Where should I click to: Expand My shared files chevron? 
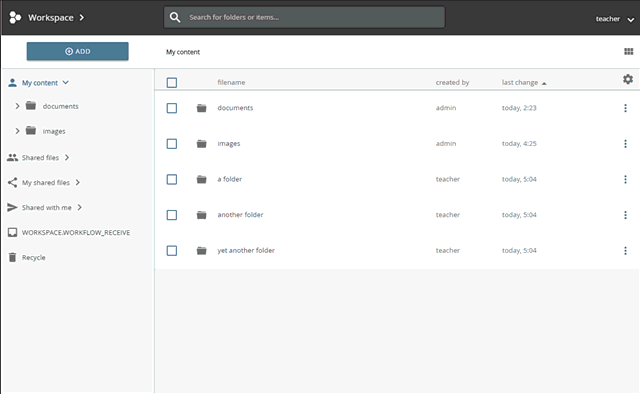pyautogui.click(x=78, y=183)
